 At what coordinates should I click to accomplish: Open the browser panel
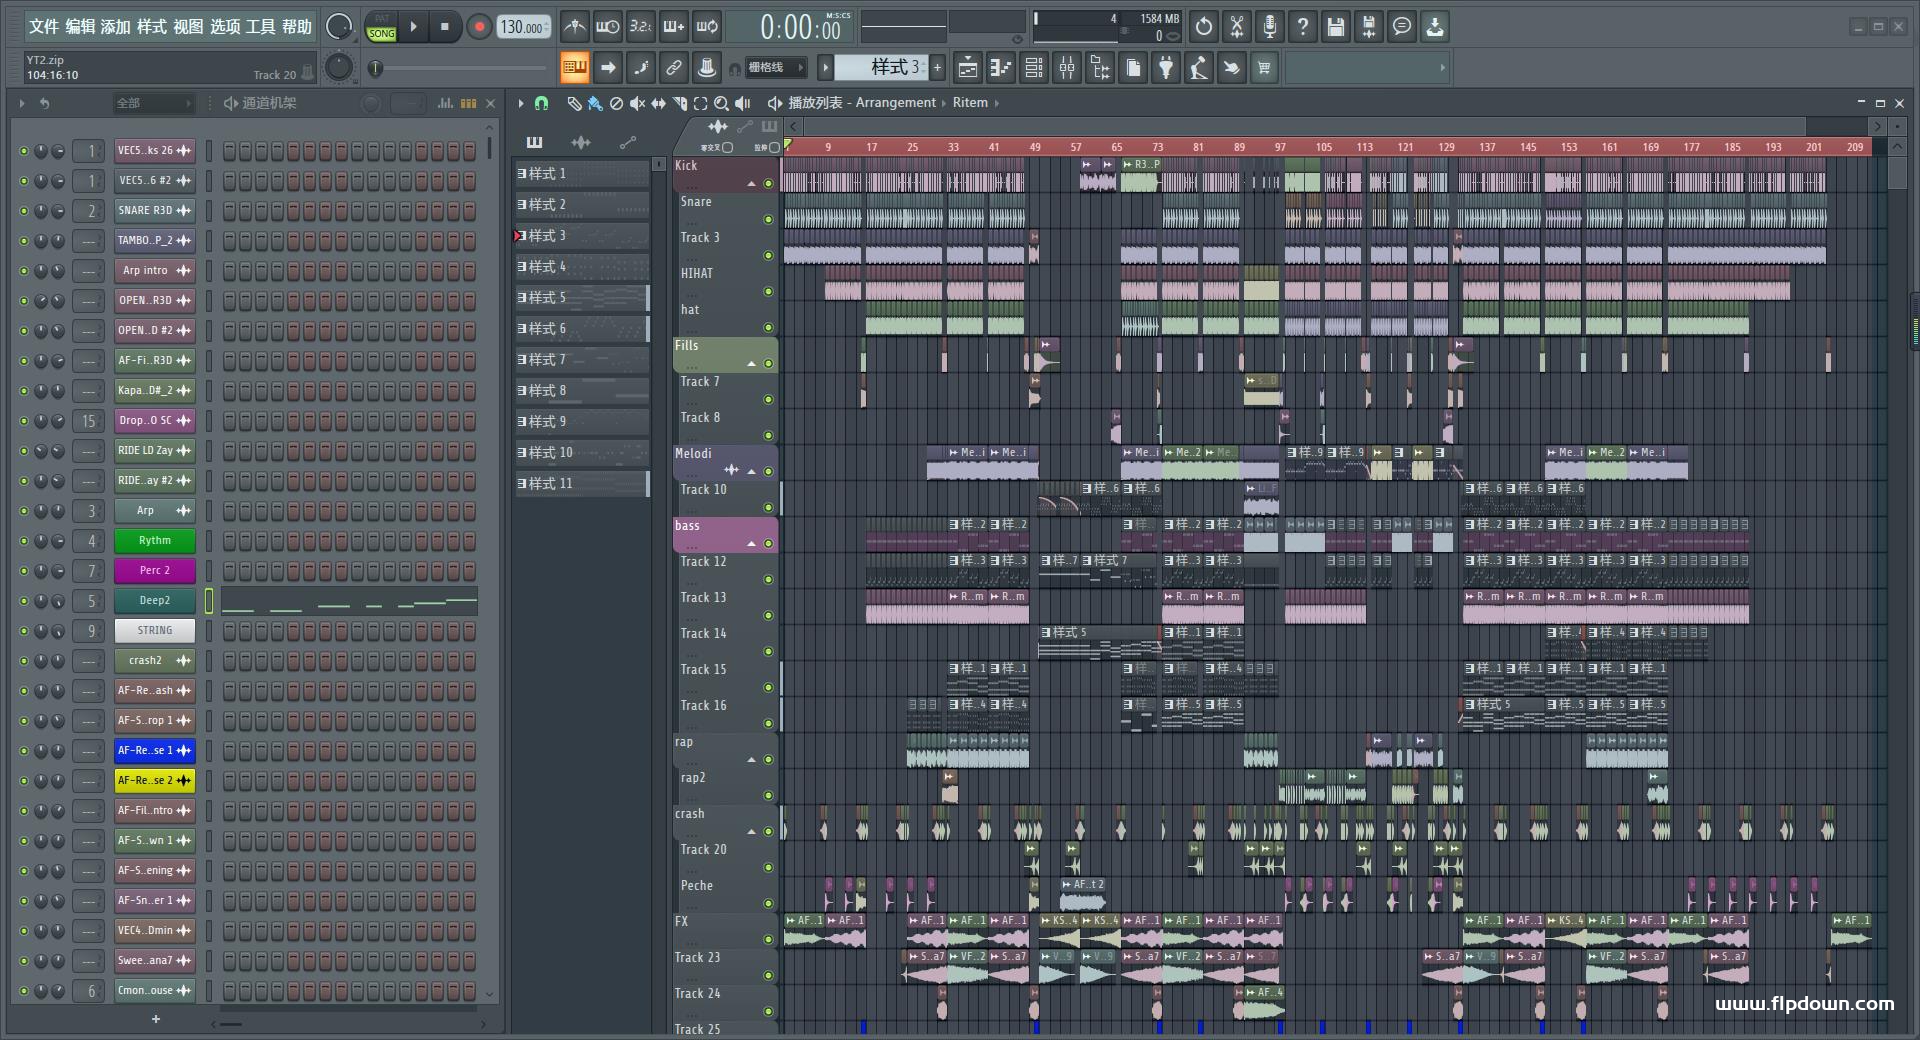pos(1100,68)
